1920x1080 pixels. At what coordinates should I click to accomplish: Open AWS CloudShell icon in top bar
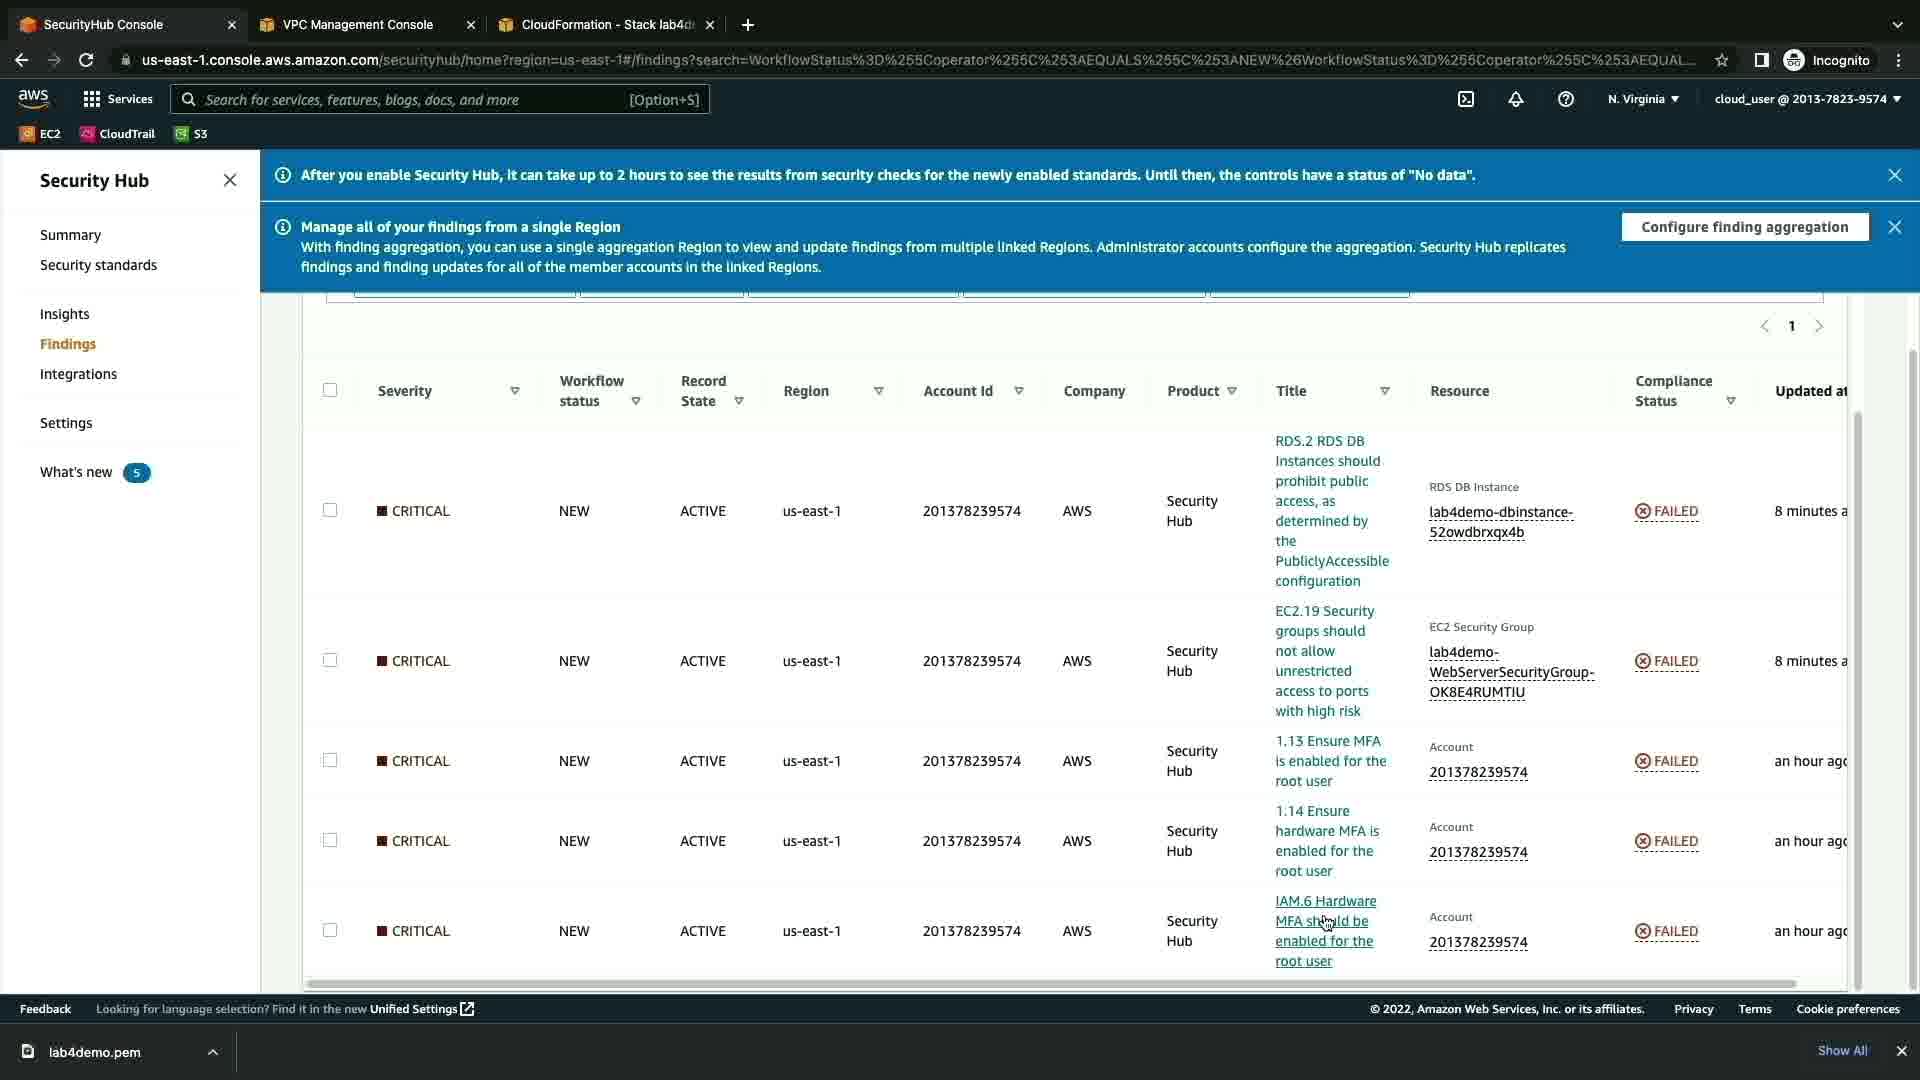[1466, 99]
